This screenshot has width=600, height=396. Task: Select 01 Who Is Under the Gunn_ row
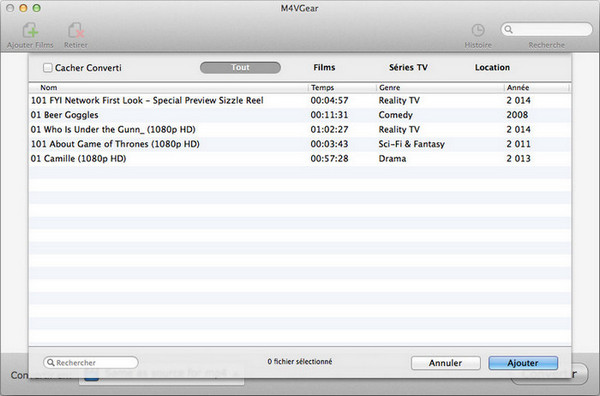300,130
